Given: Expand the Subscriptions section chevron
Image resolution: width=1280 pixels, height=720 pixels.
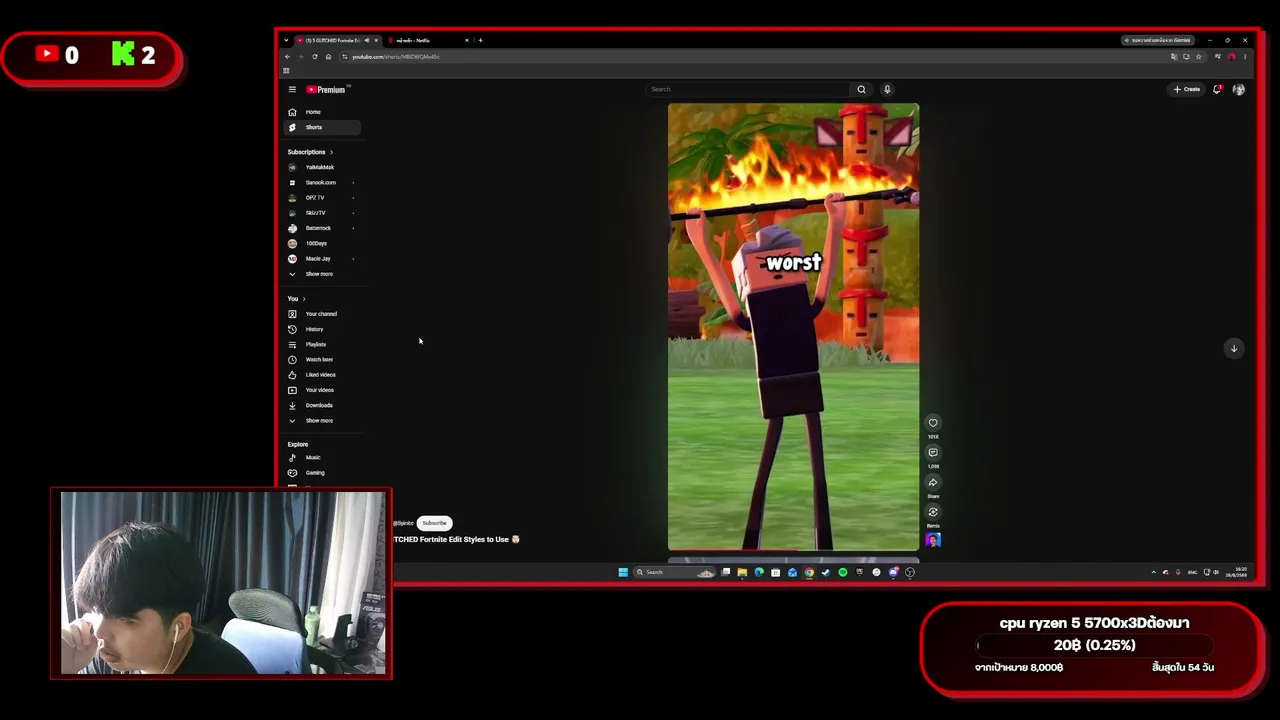Looking at the screenshot, I should (x=331, y=152).
